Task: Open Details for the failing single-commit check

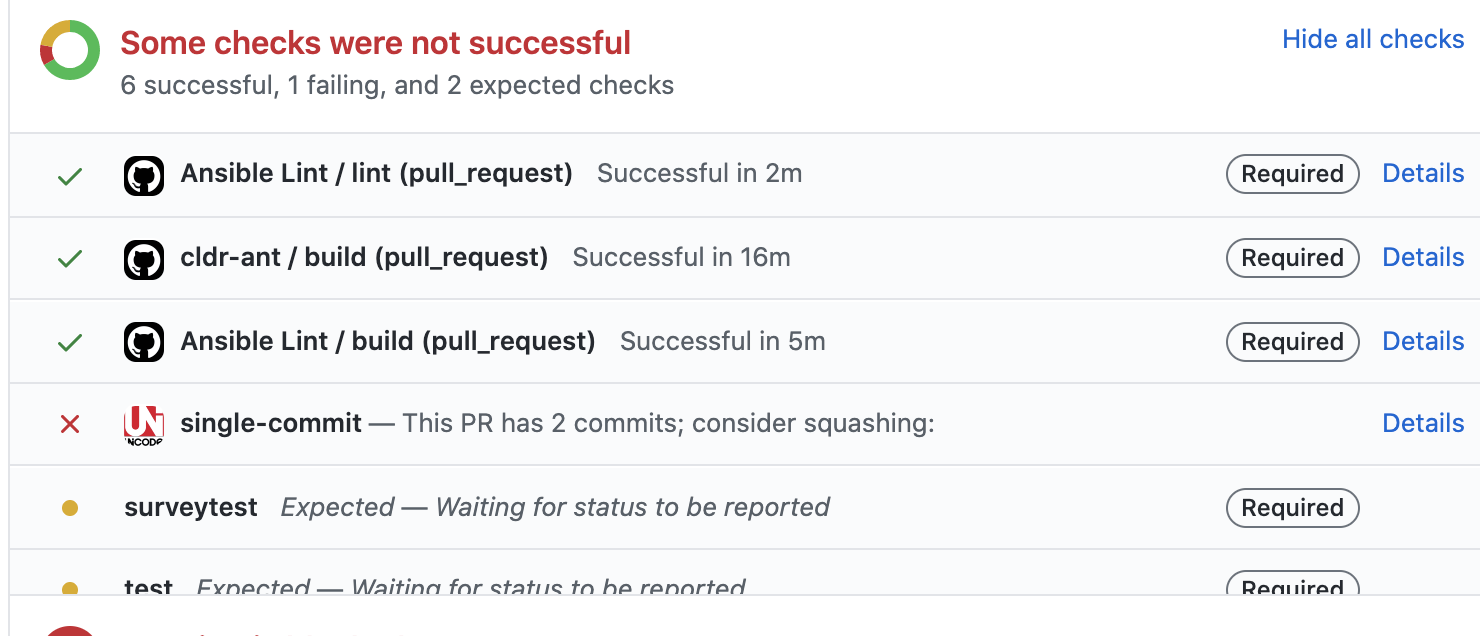Action: pyautogui.click(x=1423, y=423)
